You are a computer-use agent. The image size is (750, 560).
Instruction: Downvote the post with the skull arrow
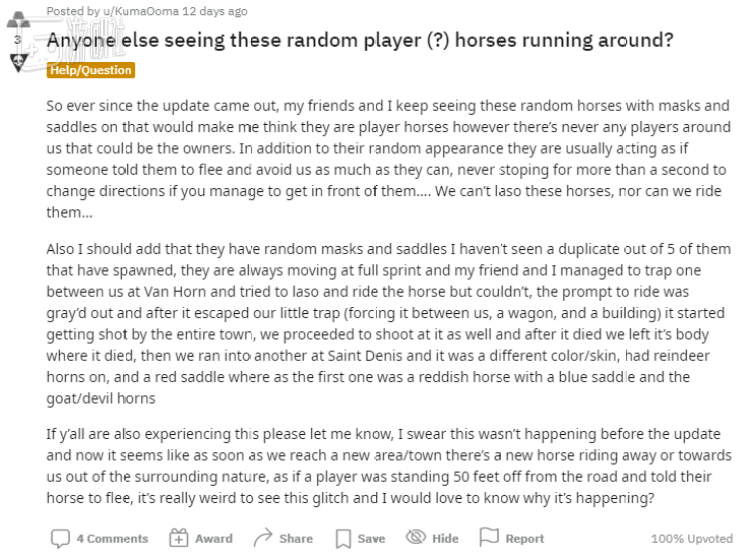(20, 62)
